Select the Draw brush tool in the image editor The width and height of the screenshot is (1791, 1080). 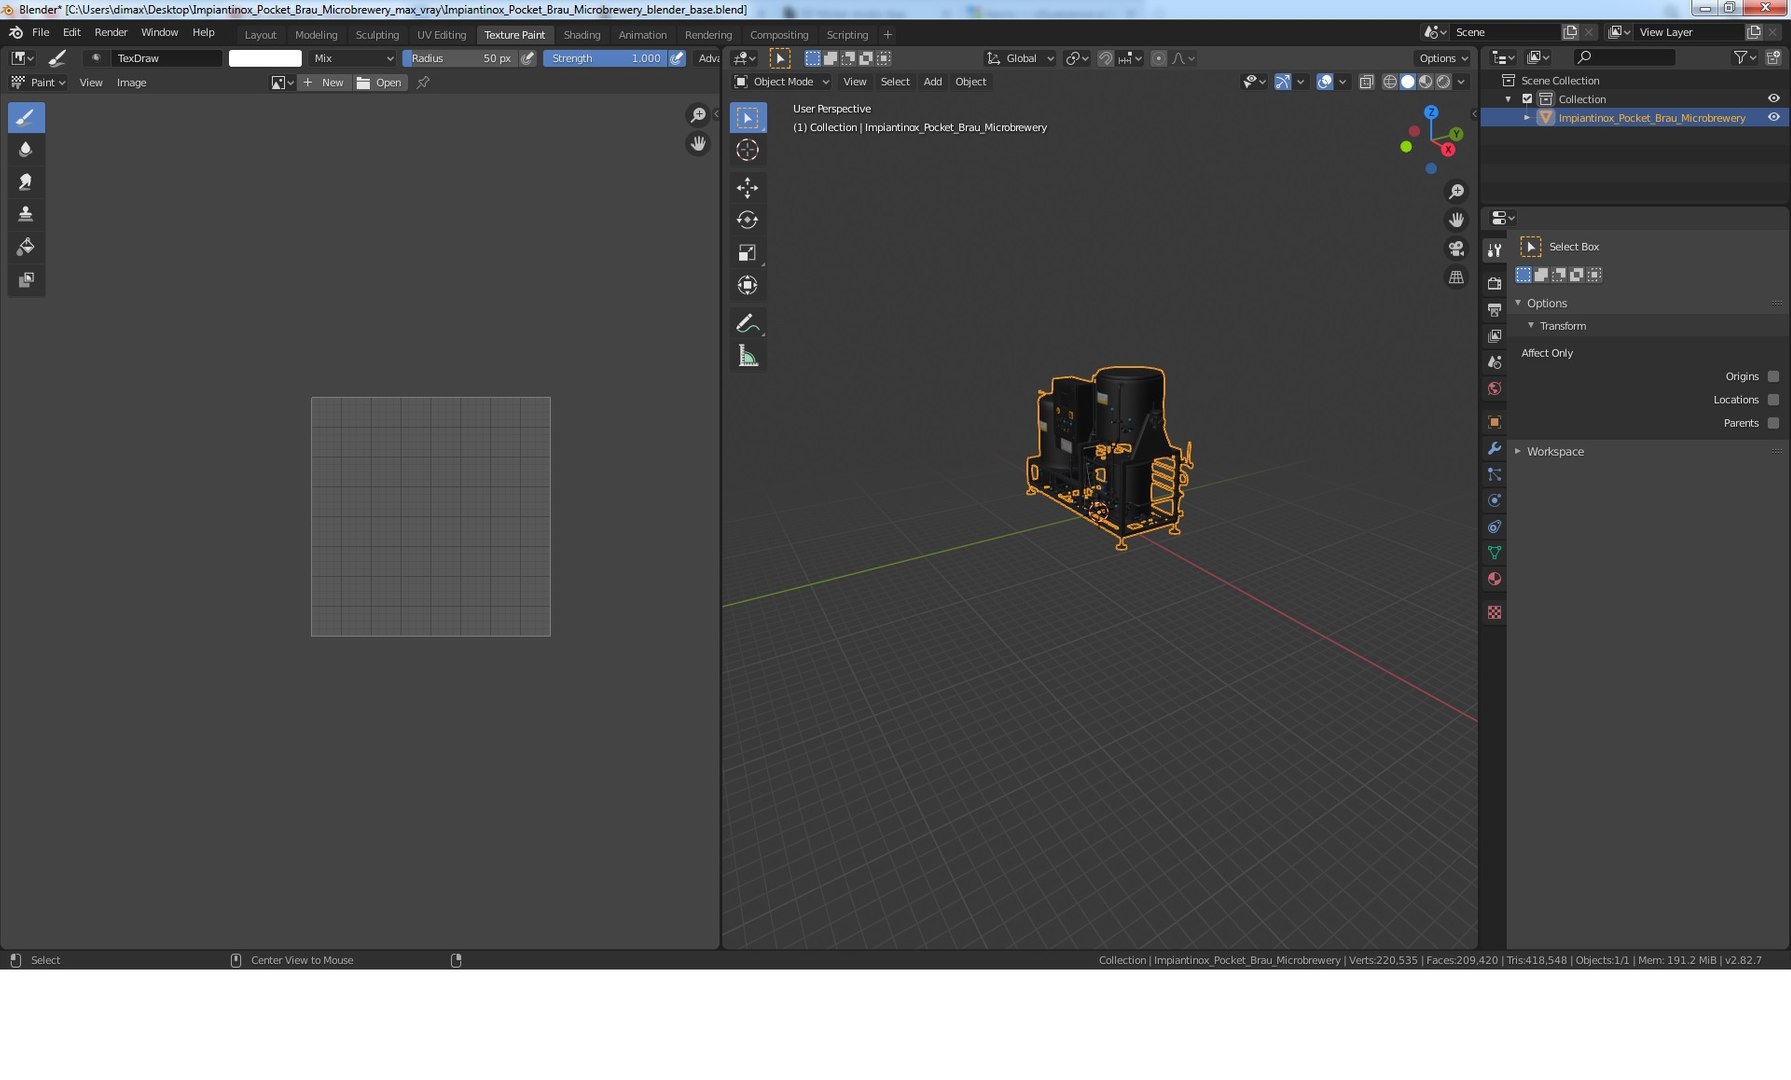(x=26, y=117)
